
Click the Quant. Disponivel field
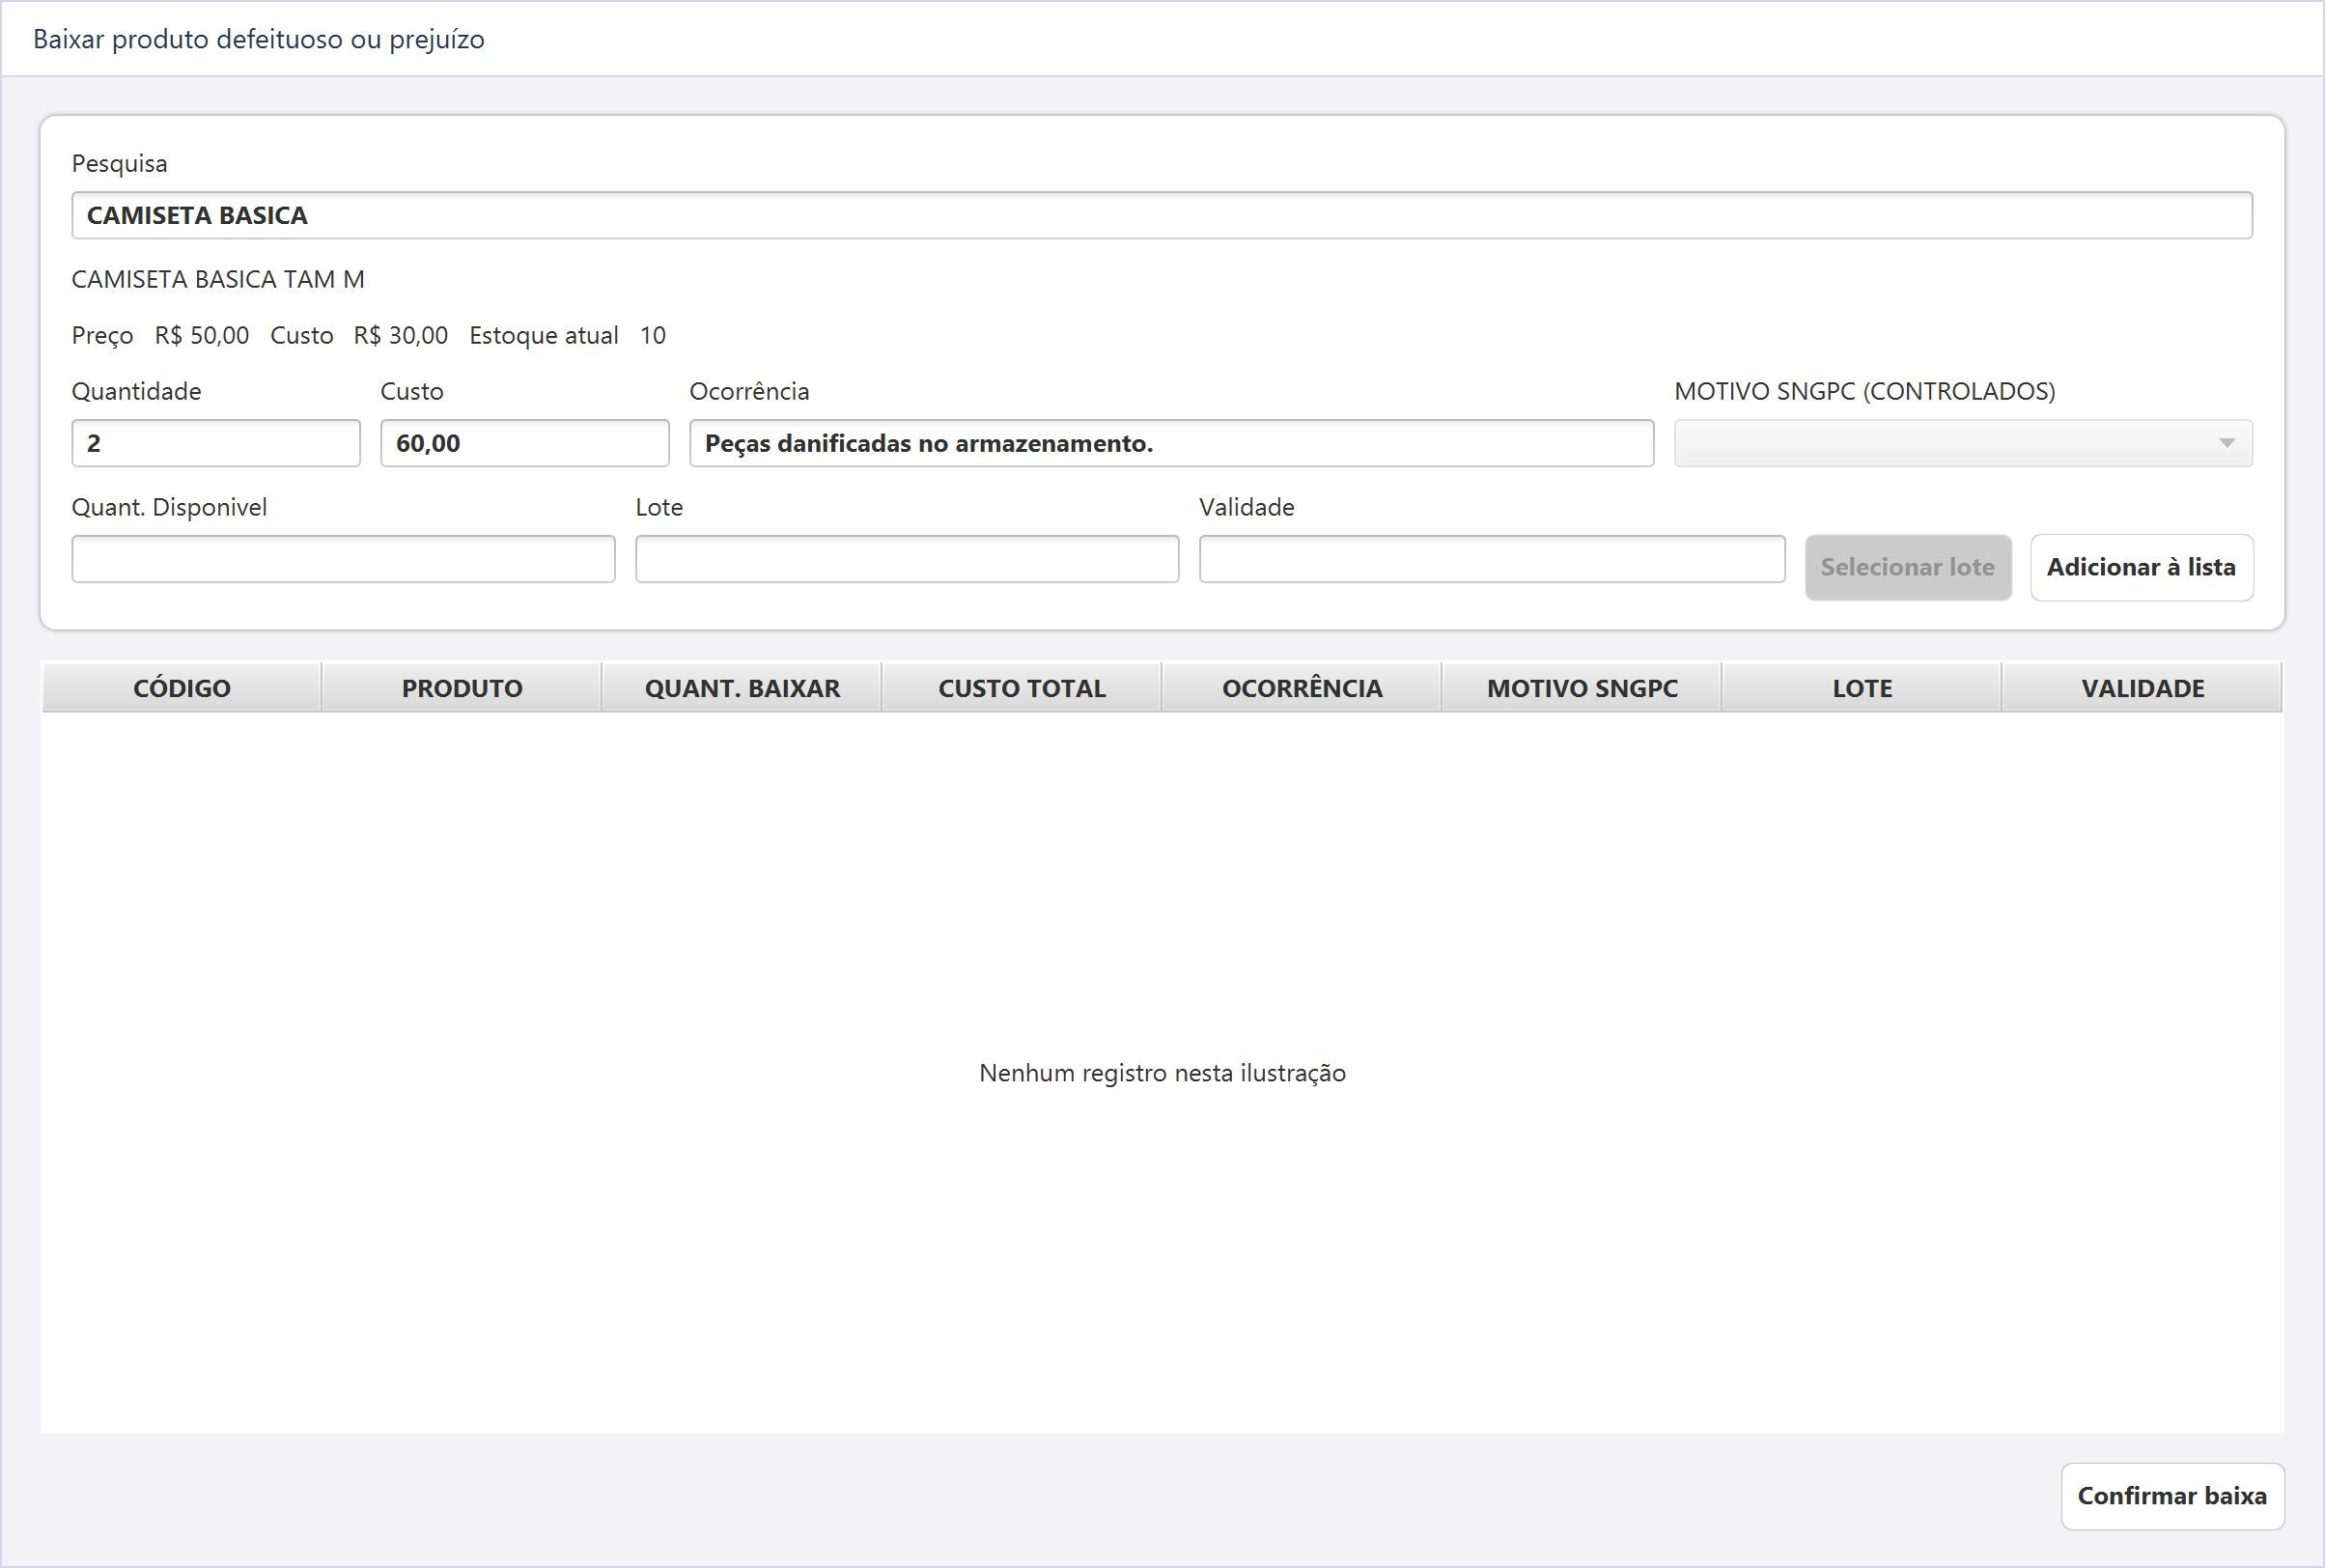point(343,559)
